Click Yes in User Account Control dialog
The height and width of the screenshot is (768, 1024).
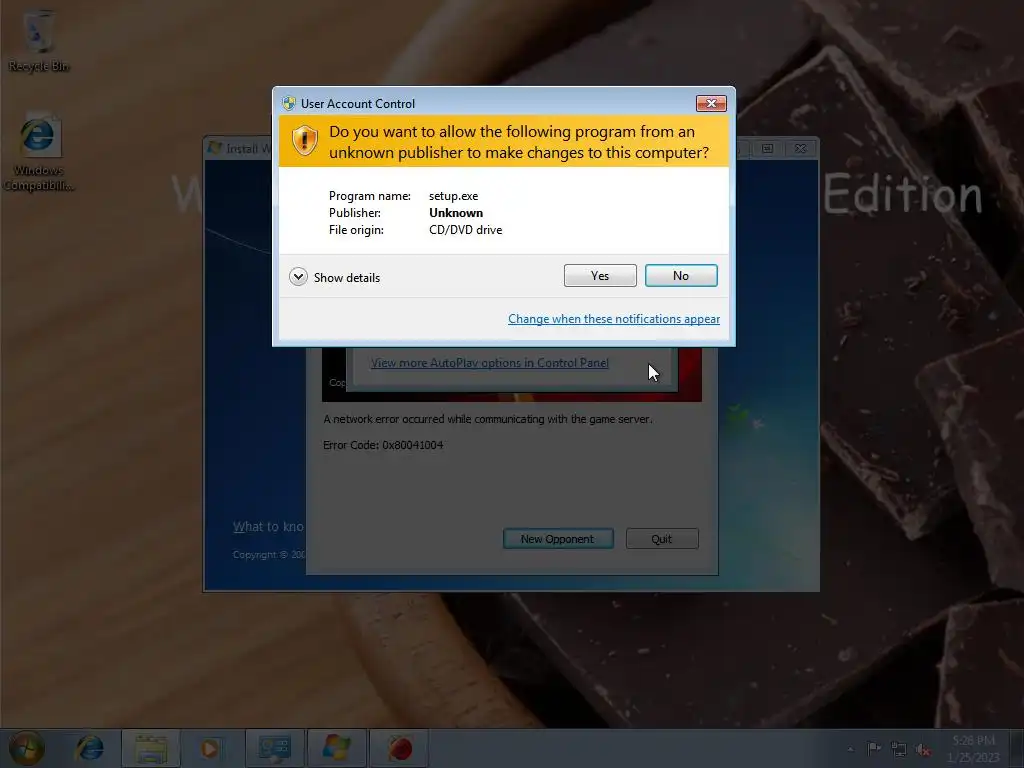pyautogui.click(x=600, y=276)
